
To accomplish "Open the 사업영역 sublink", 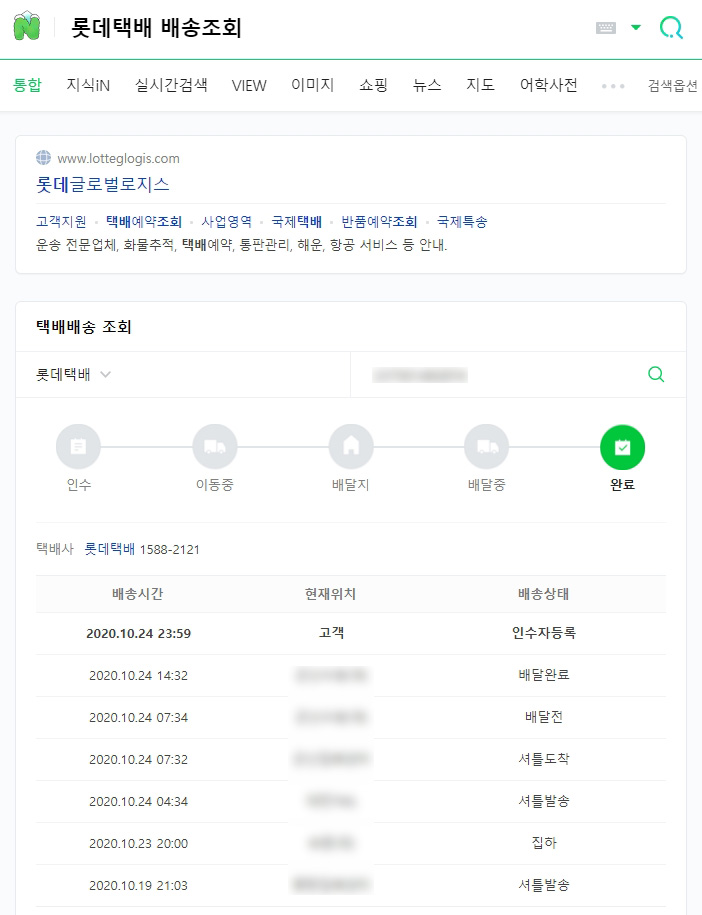I will (x=226, y=222).
